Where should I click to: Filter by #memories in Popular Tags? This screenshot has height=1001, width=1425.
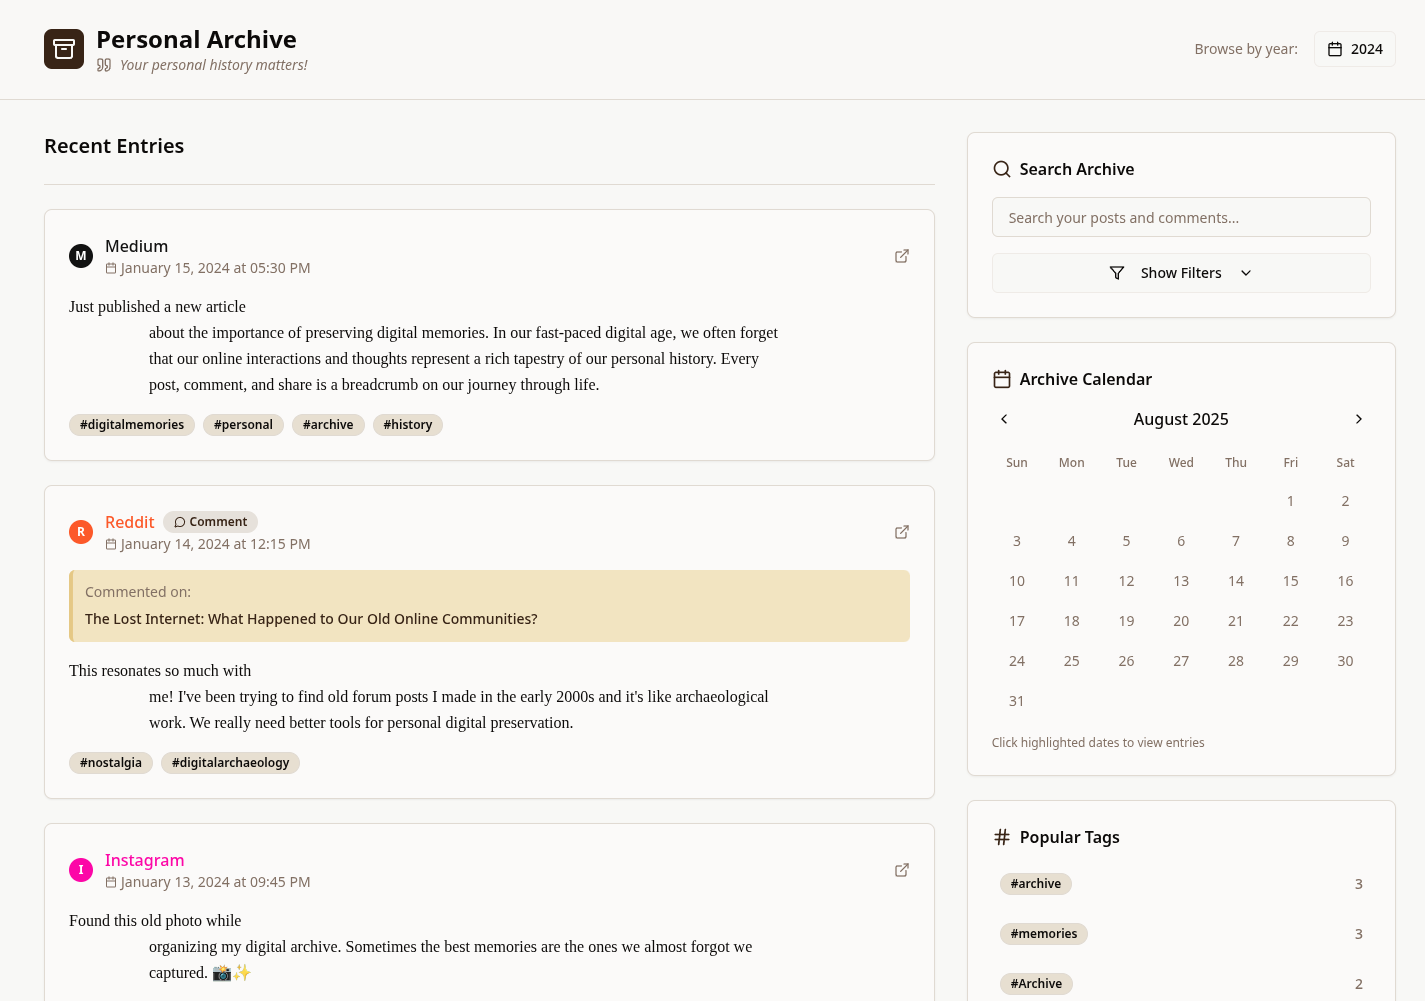click(1043, 934)
